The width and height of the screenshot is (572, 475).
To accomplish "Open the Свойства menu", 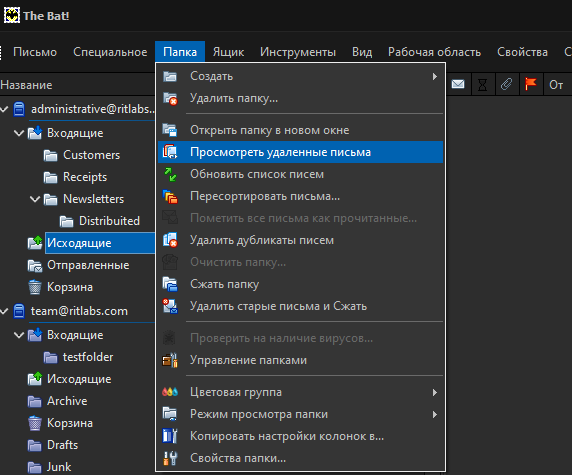I will 522,52.
